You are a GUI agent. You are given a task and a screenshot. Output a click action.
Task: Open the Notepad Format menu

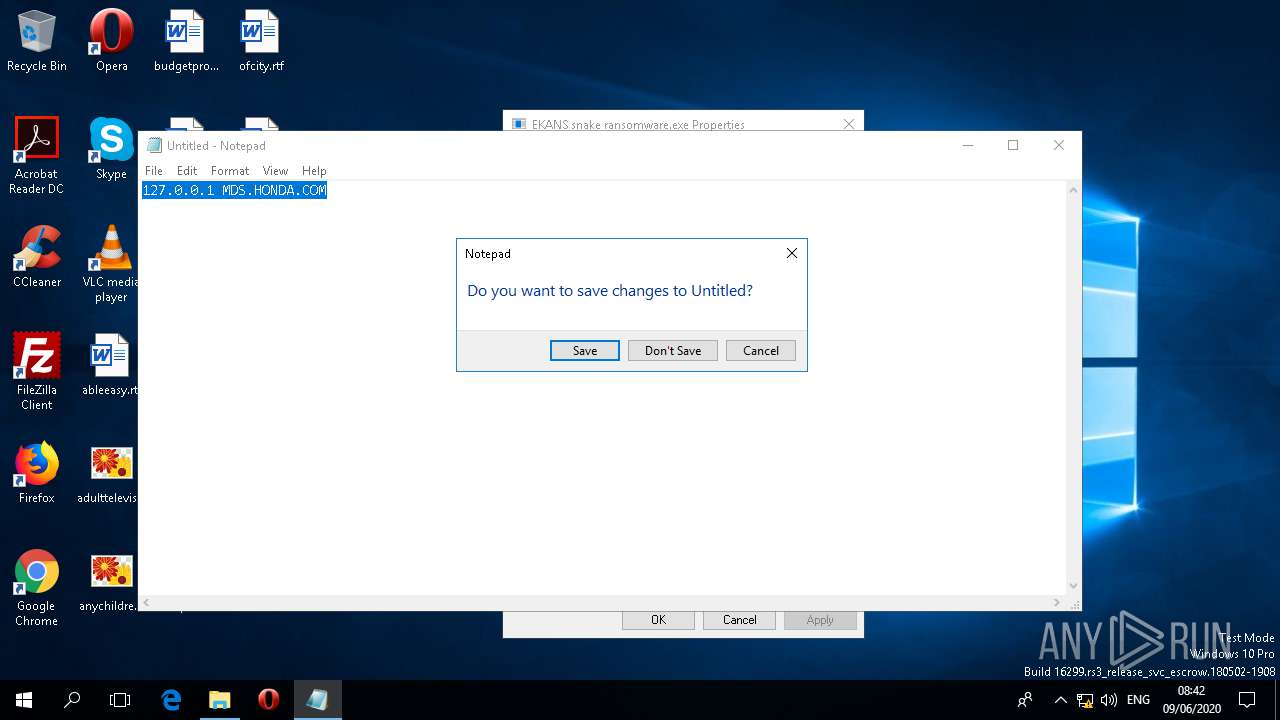tap(230, 171)
